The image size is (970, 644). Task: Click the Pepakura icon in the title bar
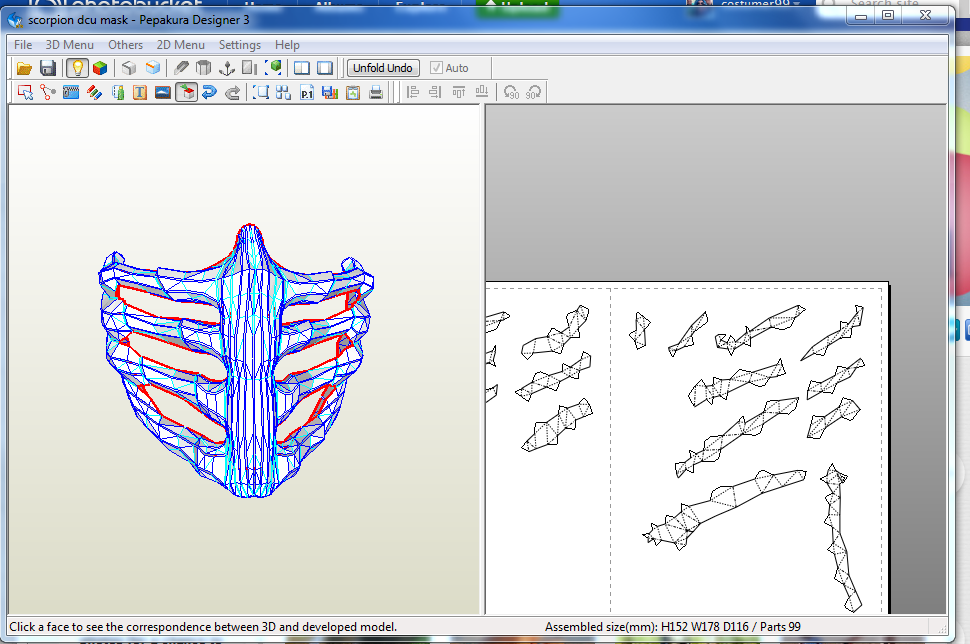(15, 20)
